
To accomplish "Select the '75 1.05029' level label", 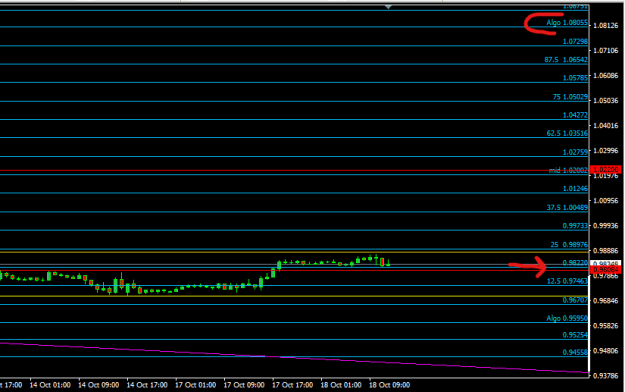I will coord(570,97).
